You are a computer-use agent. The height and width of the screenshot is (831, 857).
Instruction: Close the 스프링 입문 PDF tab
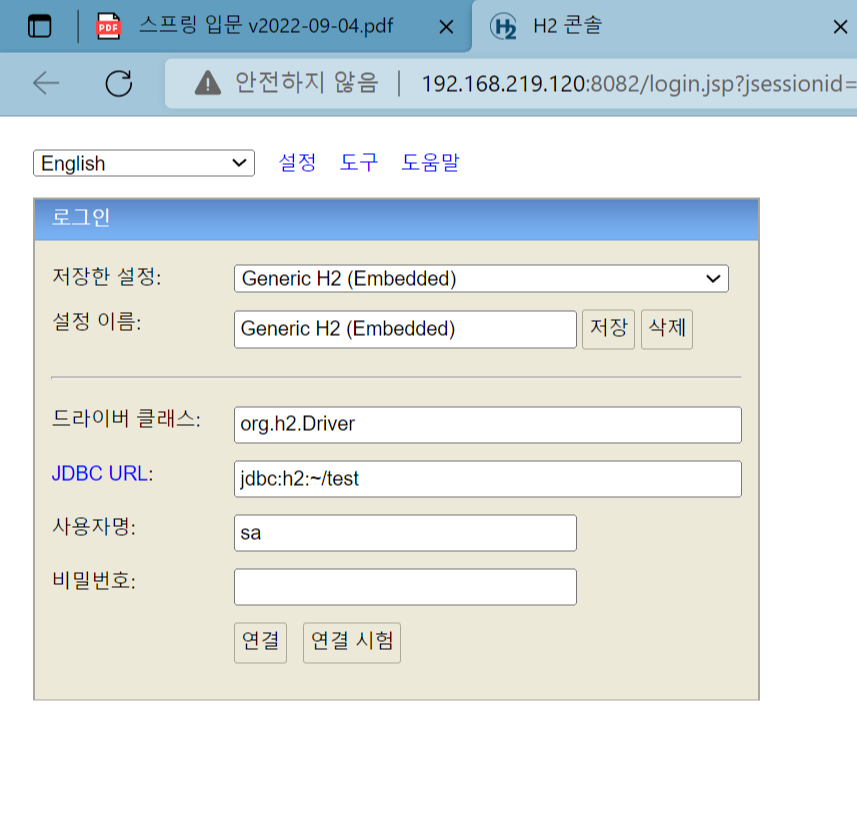446,26
